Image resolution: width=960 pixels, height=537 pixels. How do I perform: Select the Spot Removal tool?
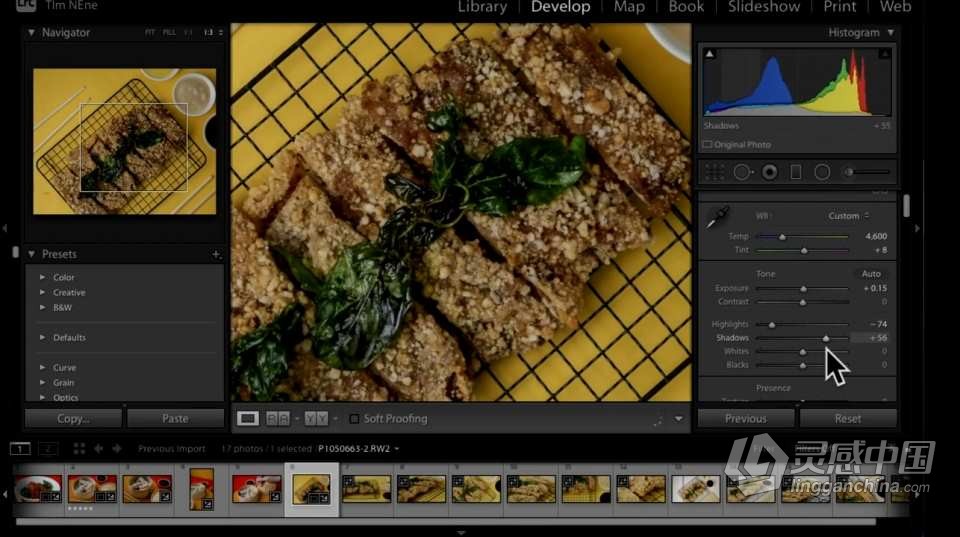tap(742, 172)
